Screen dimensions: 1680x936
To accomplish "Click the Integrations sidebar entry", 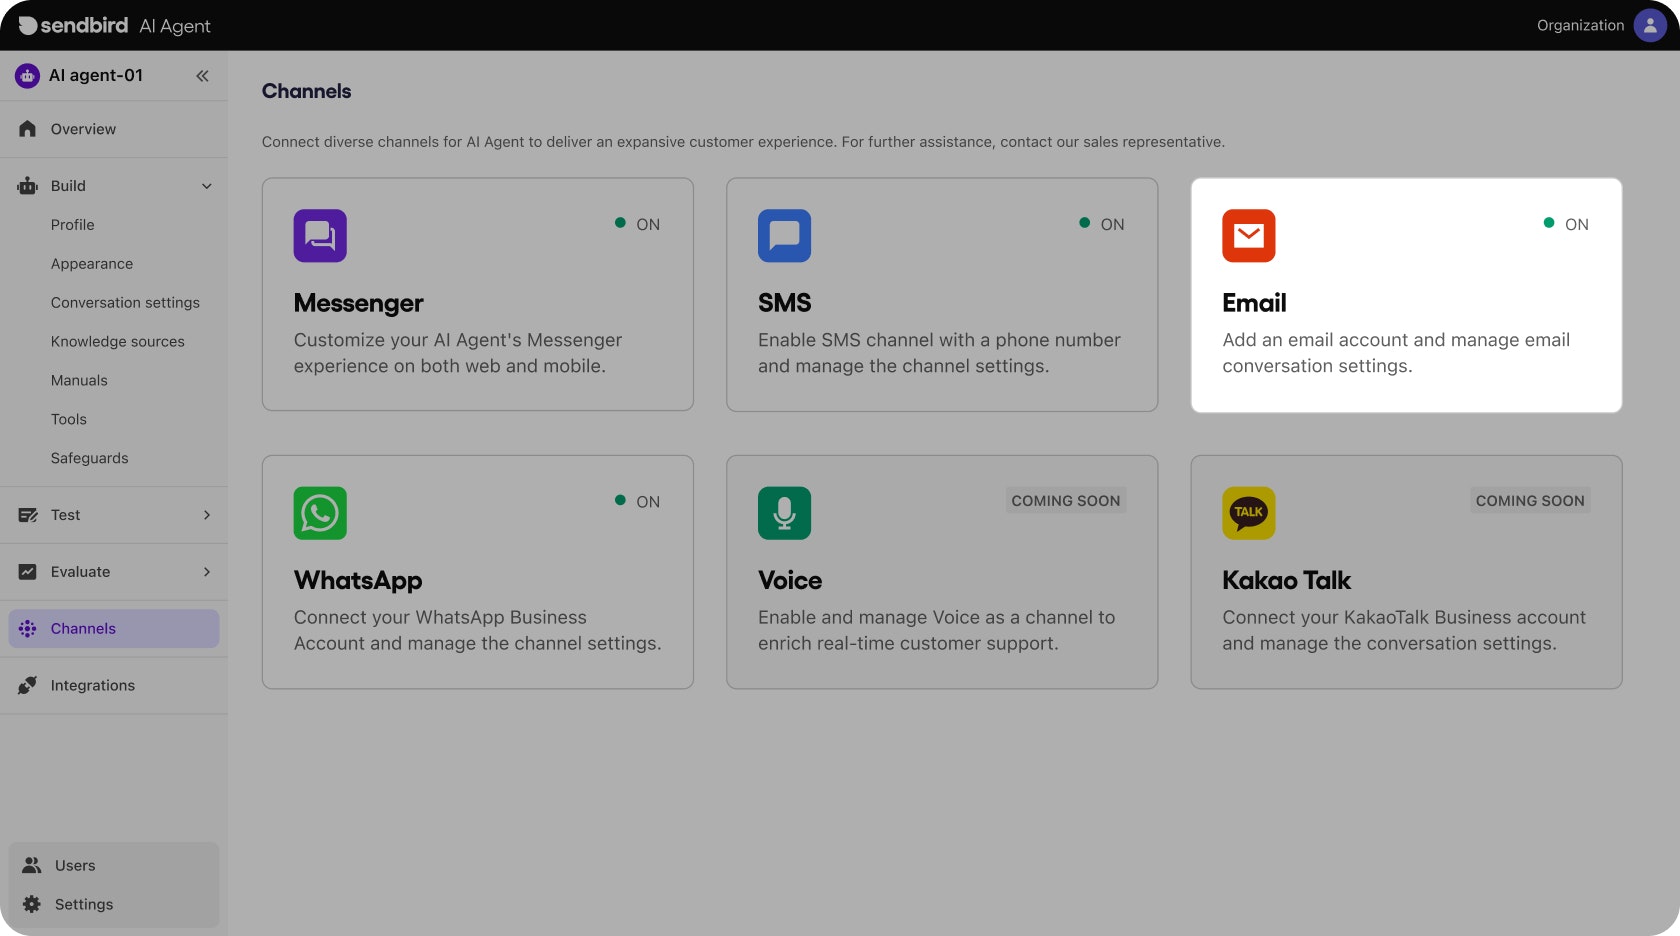I will [92, 685].
